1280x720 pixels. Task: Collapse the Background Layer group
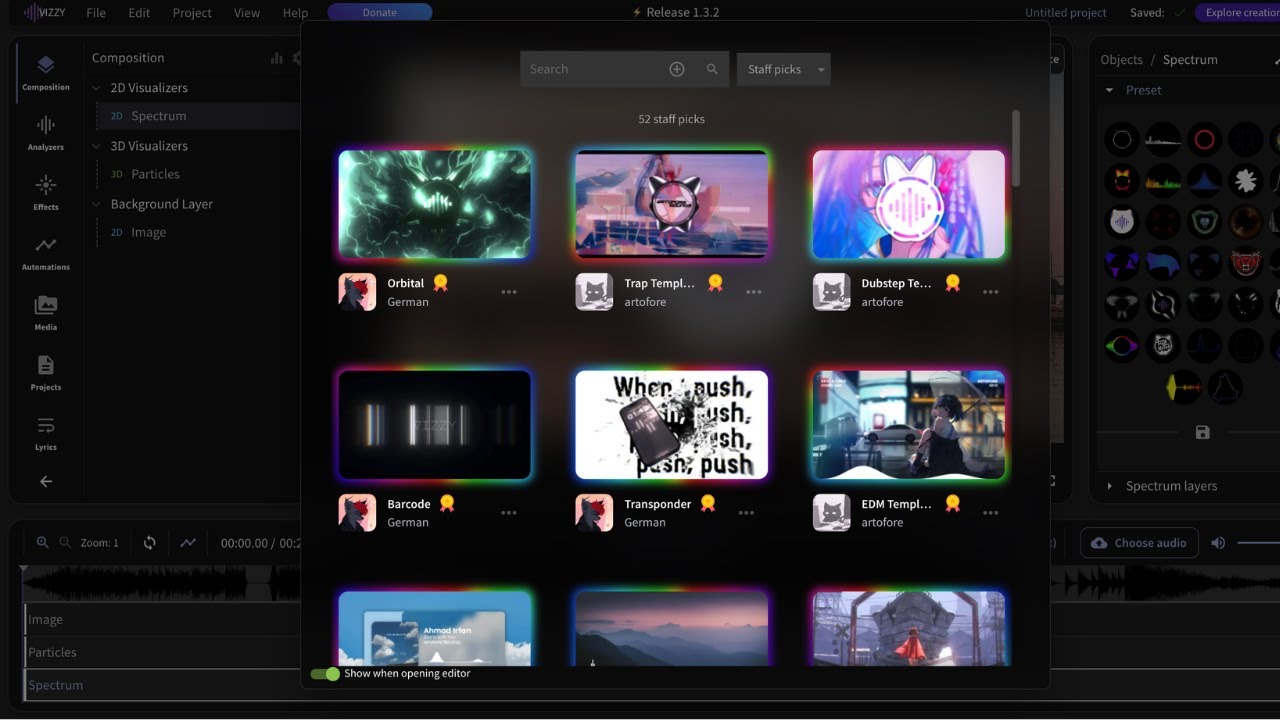(97, 204)
